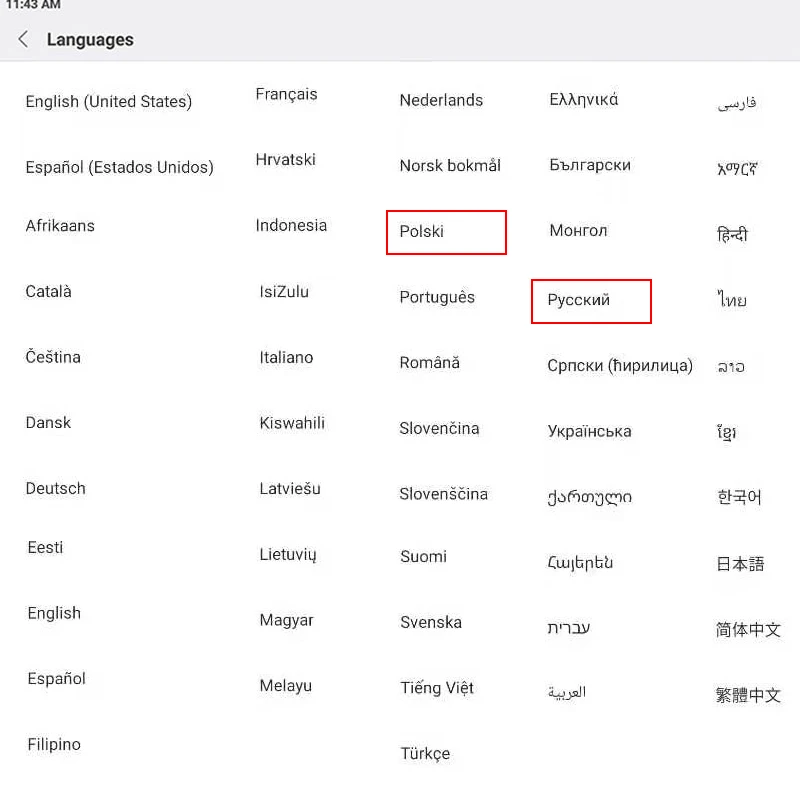Select Hrvatski language

(286, 160)
